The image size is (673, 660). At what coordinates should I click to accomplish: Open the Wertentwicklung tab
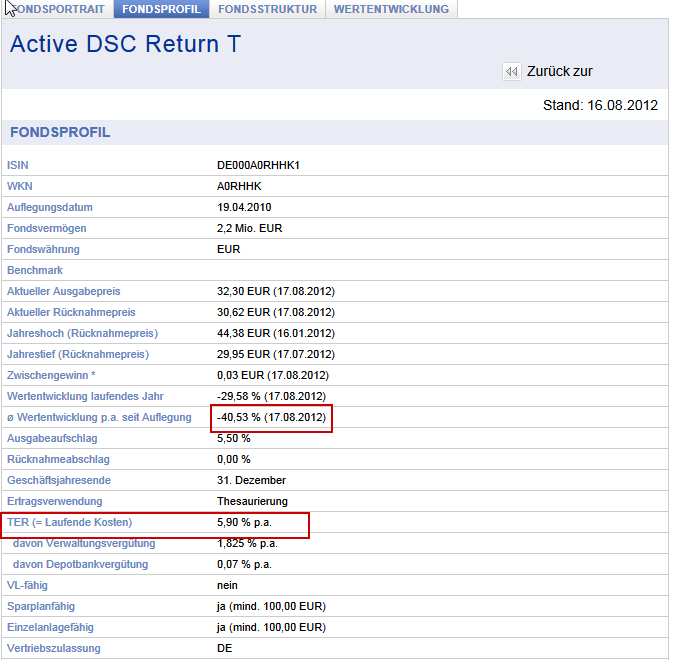coord(391,9)
